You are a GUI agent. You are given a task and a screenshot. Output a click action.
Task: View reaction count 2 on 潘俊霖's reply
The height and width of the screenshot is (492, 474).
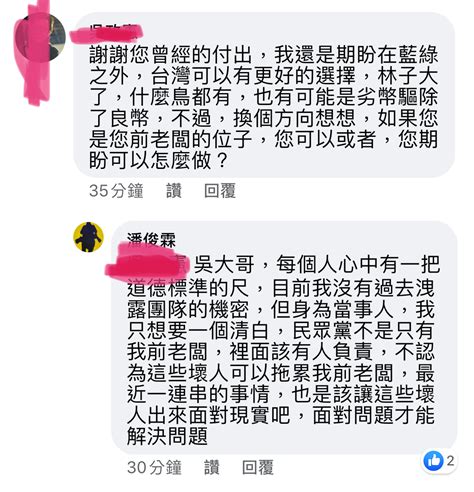click(450, 461)
